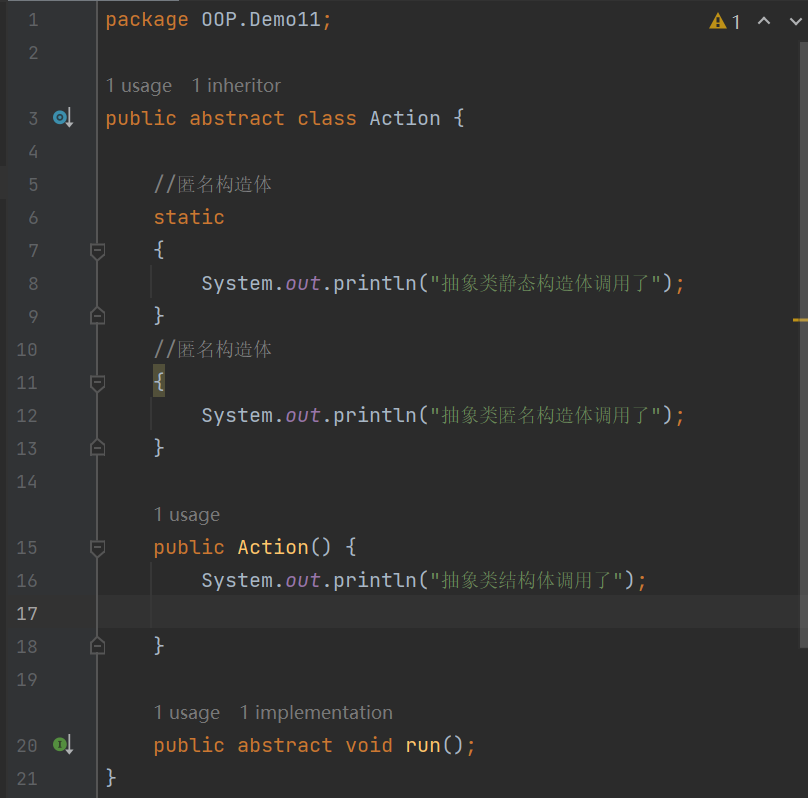Go to next highlighted error arrow
Screen dimensions: 808x798
pyautogui.click(x=796, y=21)
